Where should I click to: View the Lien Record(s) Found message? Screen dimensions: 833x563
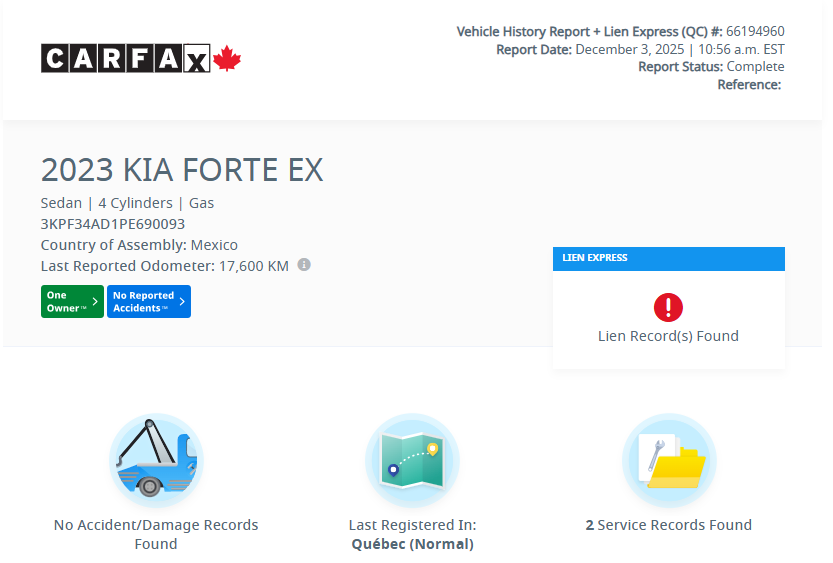668,336
